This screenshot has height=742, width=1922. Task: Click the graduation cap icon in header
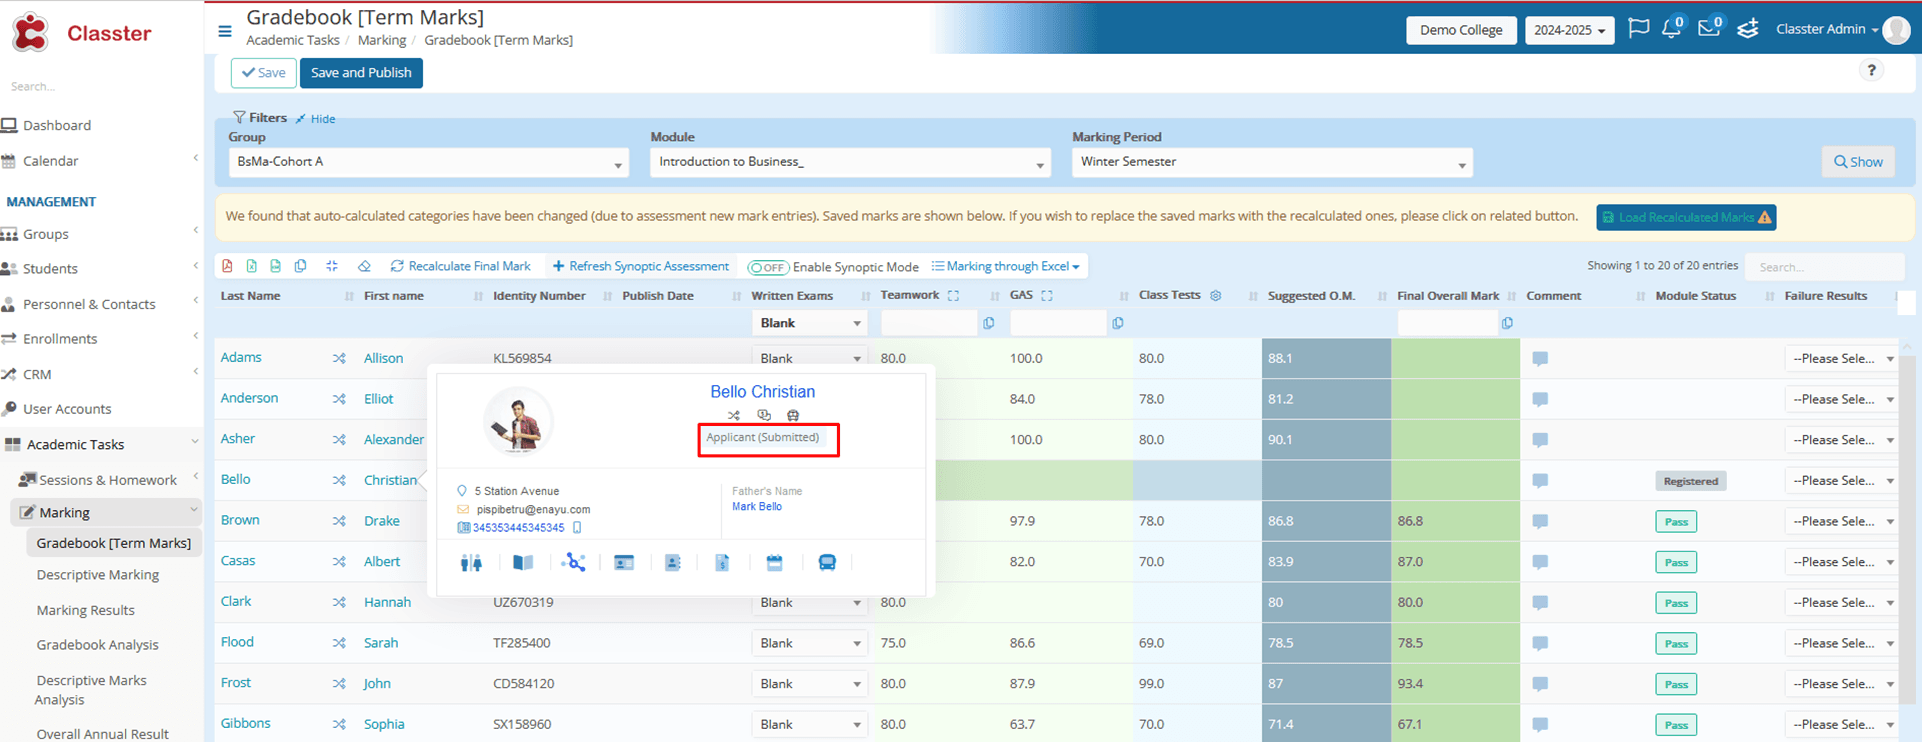[1748, 29]
